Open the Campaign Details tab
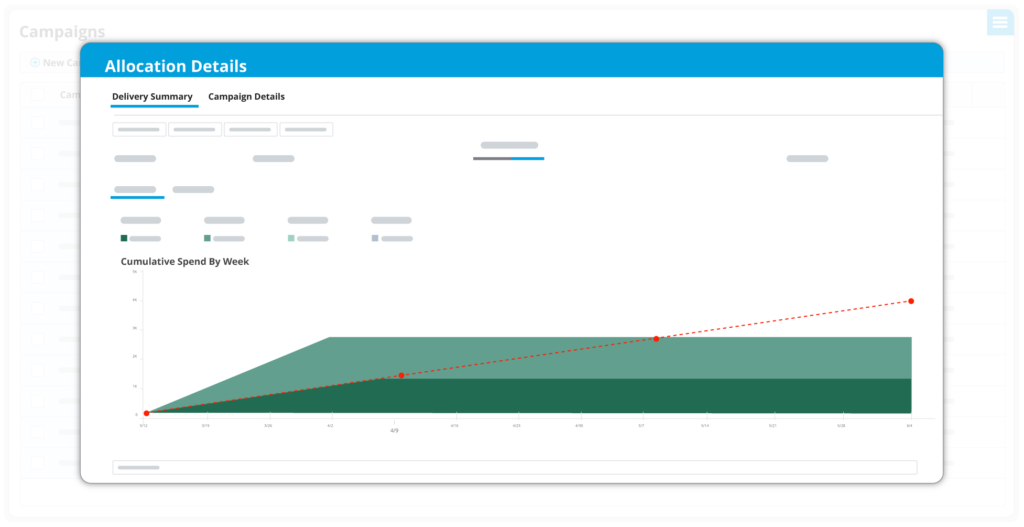1024x527 pixels. [246, 97]
